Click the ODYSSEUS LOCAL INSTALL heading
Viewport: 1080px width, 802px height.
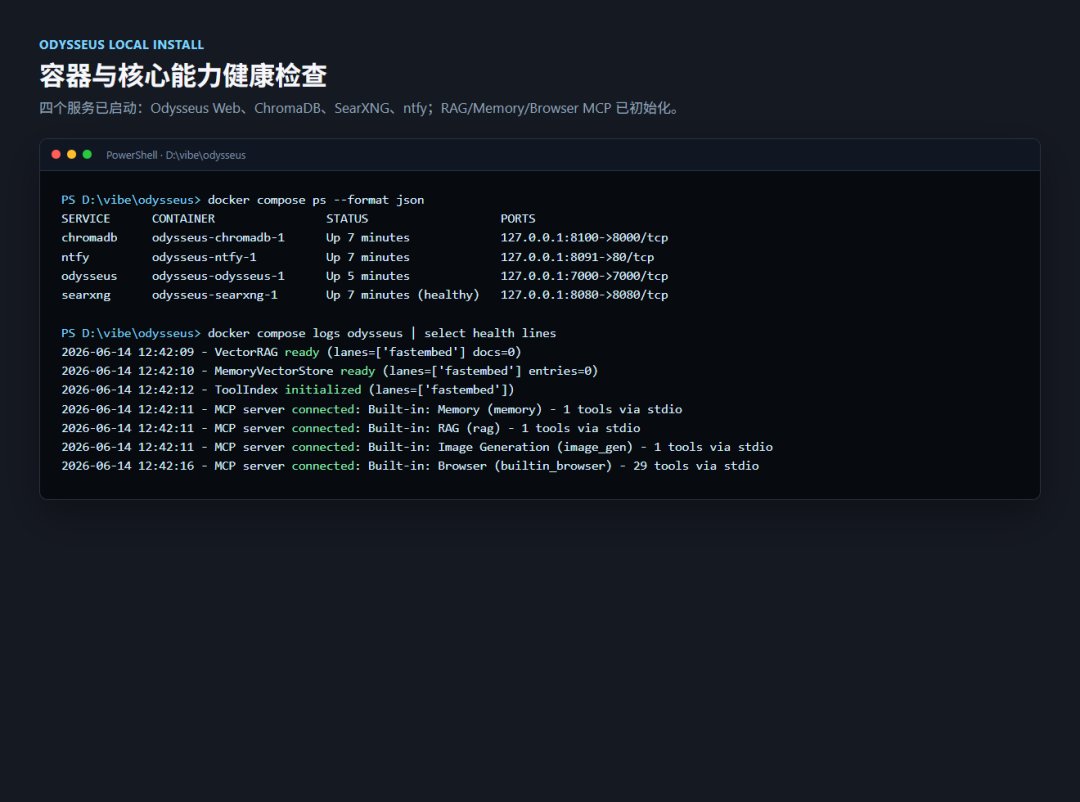pos(121,45)
